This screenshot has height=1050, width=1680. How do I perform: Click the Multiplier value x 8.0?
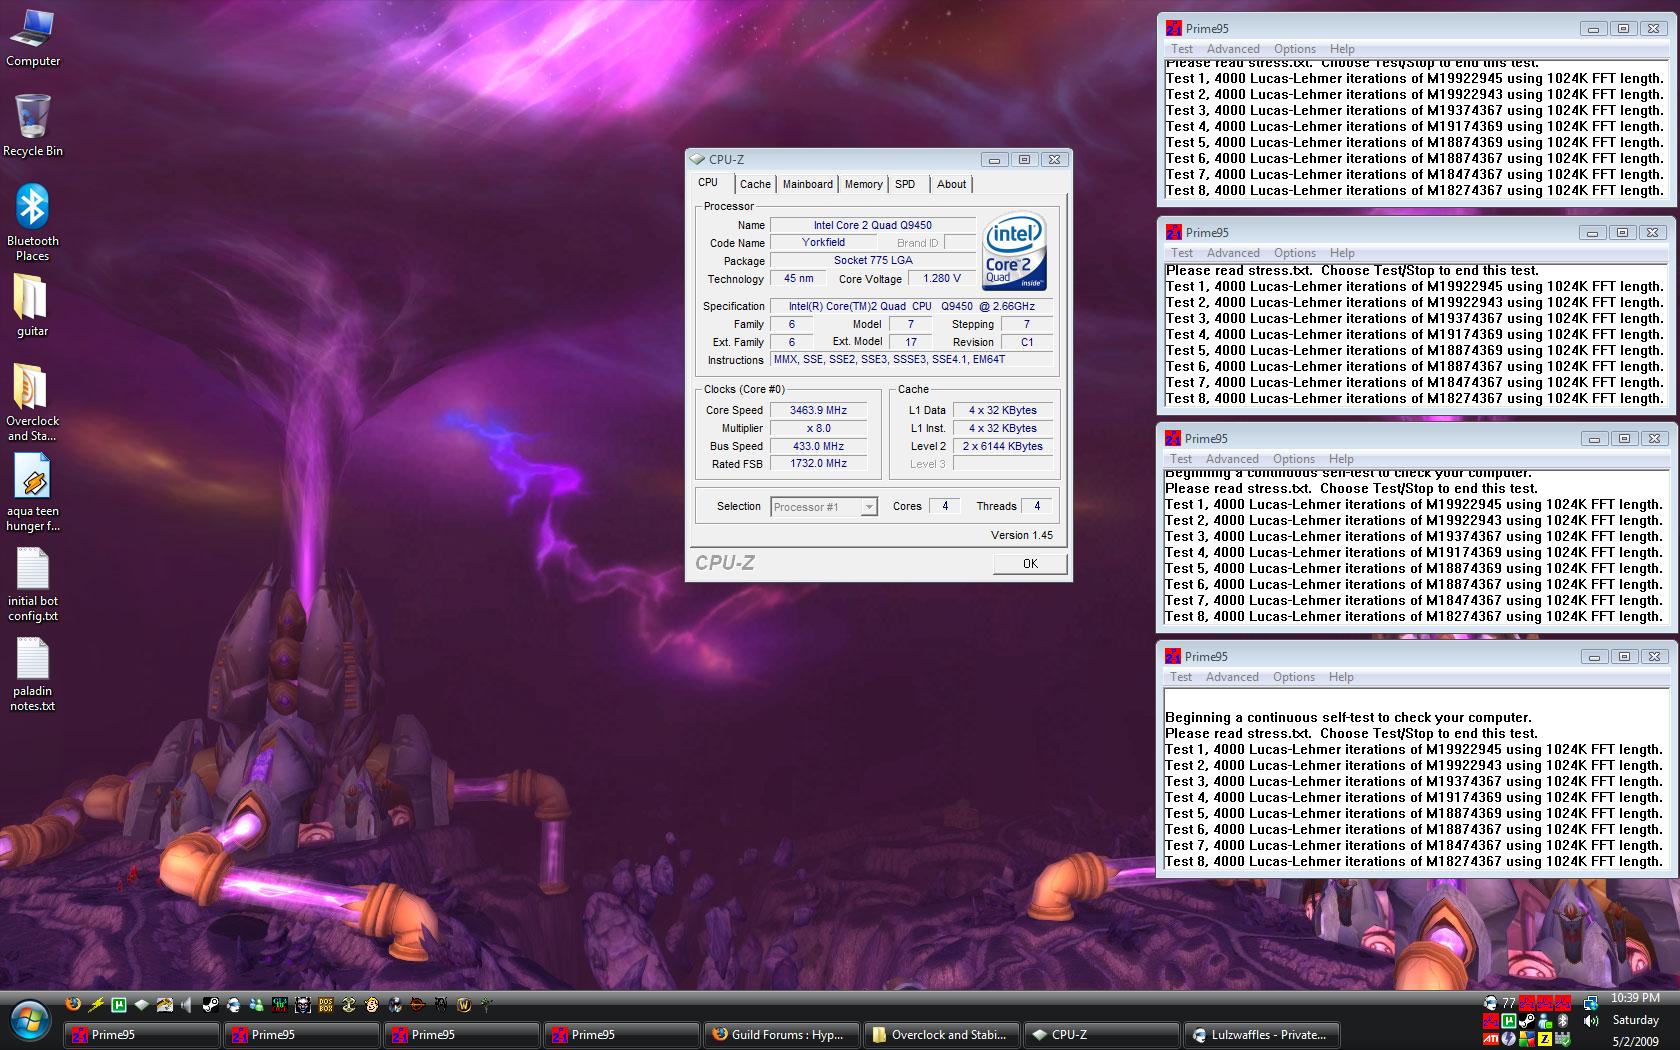pyautogui.click(x=818, y=428)
